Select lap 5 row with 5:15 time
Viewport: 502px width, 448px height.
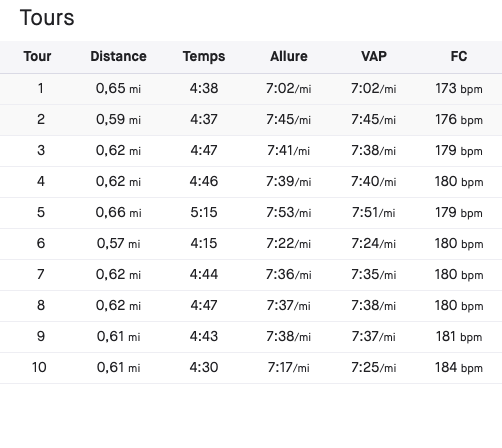coord(251,213)
